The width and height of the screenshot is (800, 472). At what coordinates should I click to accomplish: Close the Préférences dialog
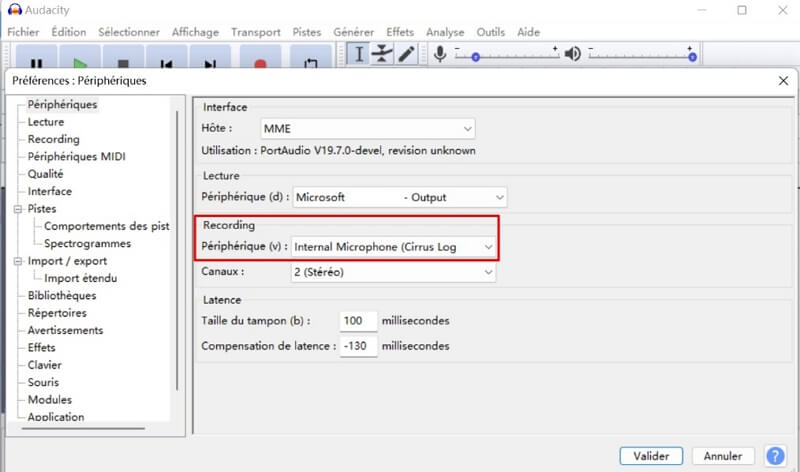point(783,81)
